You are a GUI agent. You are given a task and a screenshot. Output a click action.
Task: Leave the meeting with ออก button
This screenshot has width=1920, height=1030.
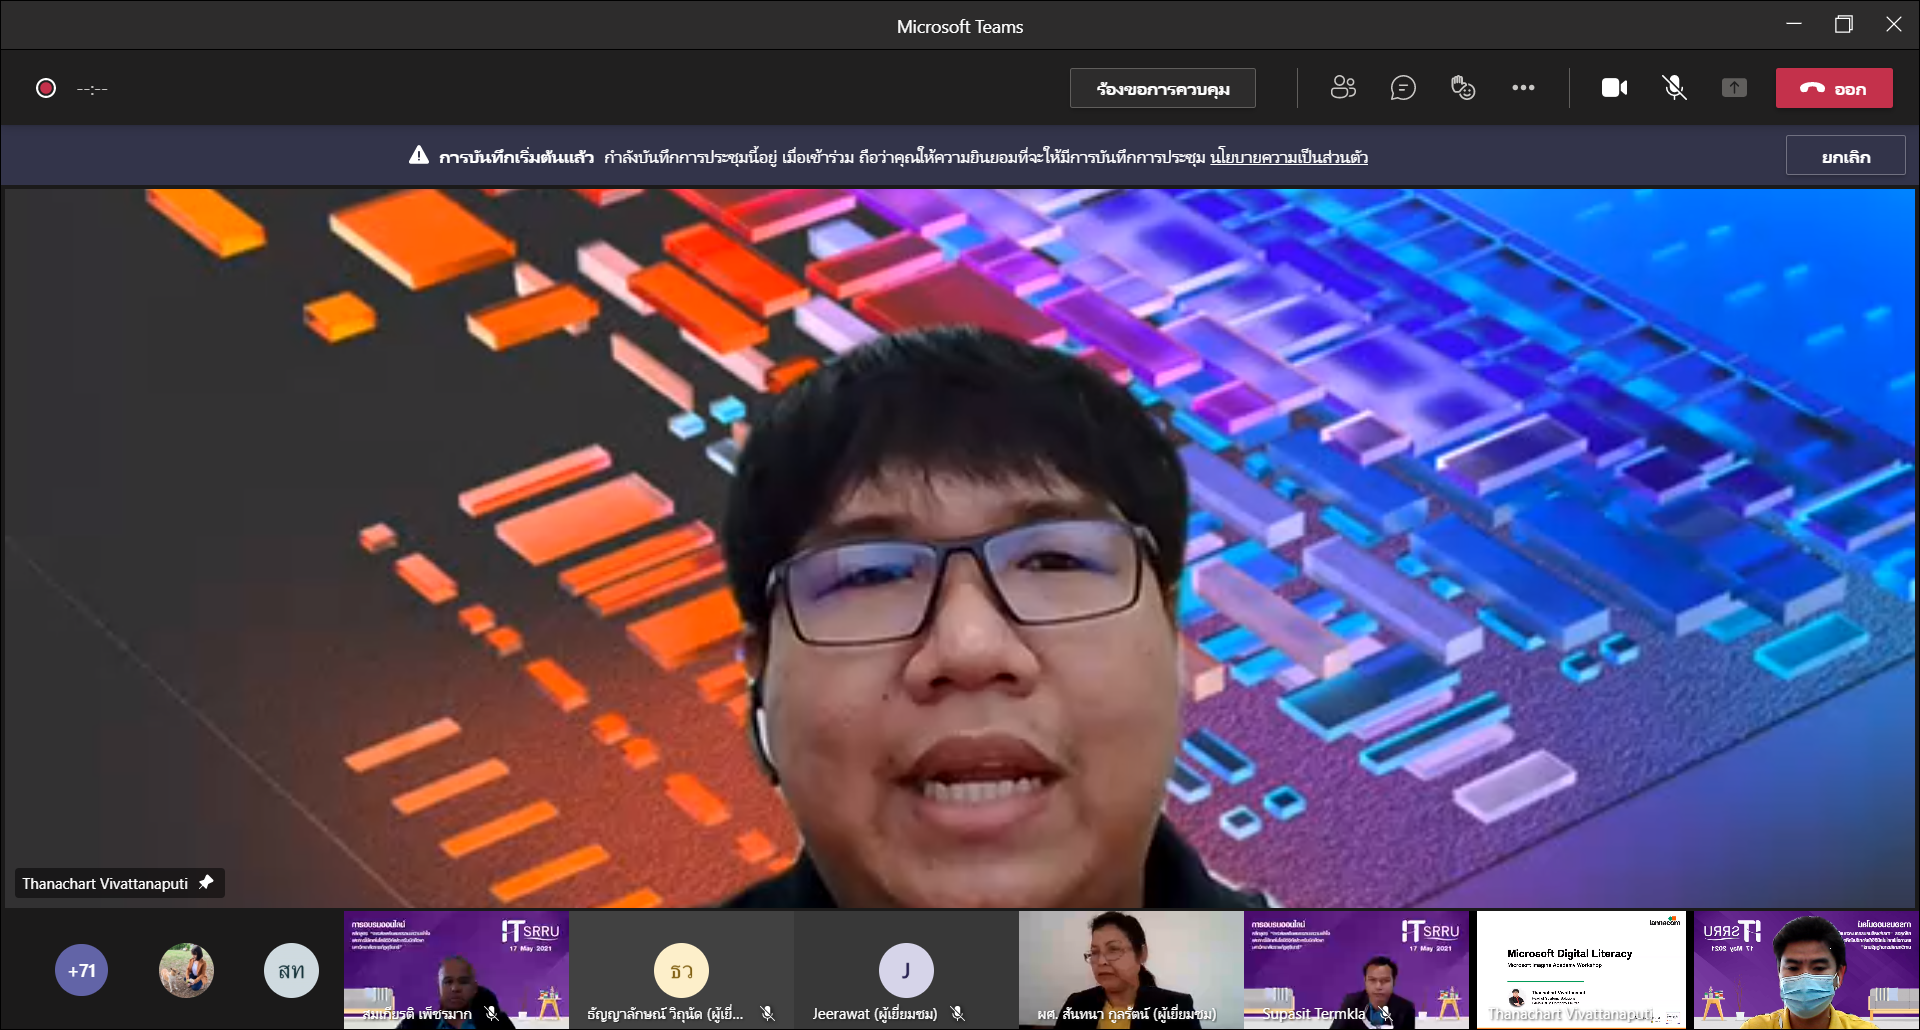[1834, 88]
